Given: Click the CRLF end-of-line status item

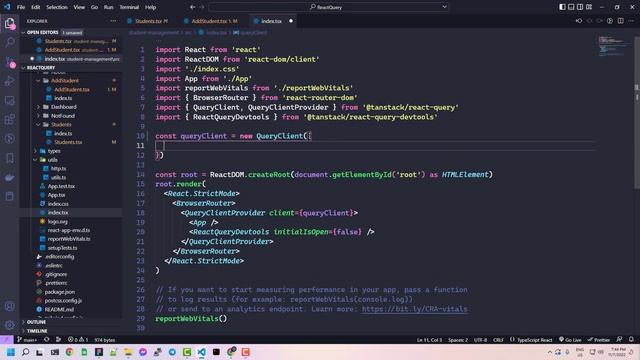Looking at the screenshot, I should [498, 340].
